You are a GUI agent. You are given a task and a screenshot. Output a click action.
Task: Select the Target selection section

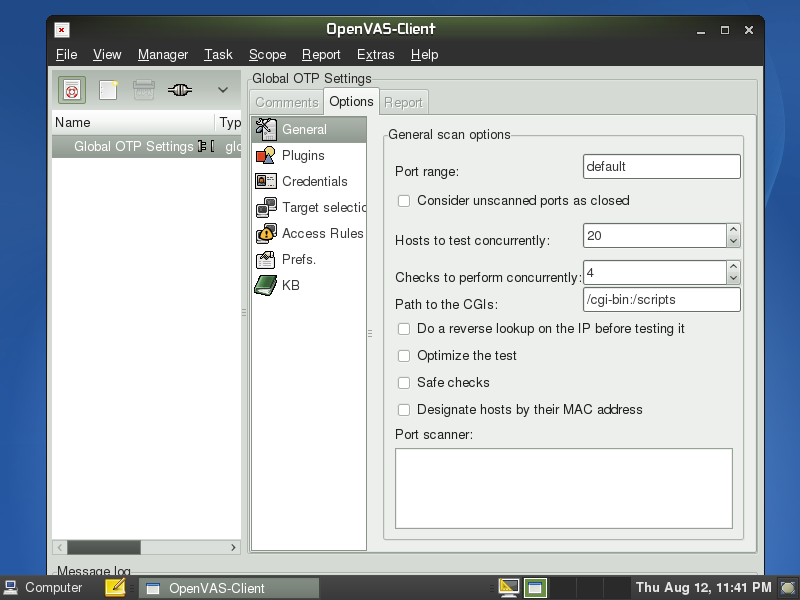[324, 207]
